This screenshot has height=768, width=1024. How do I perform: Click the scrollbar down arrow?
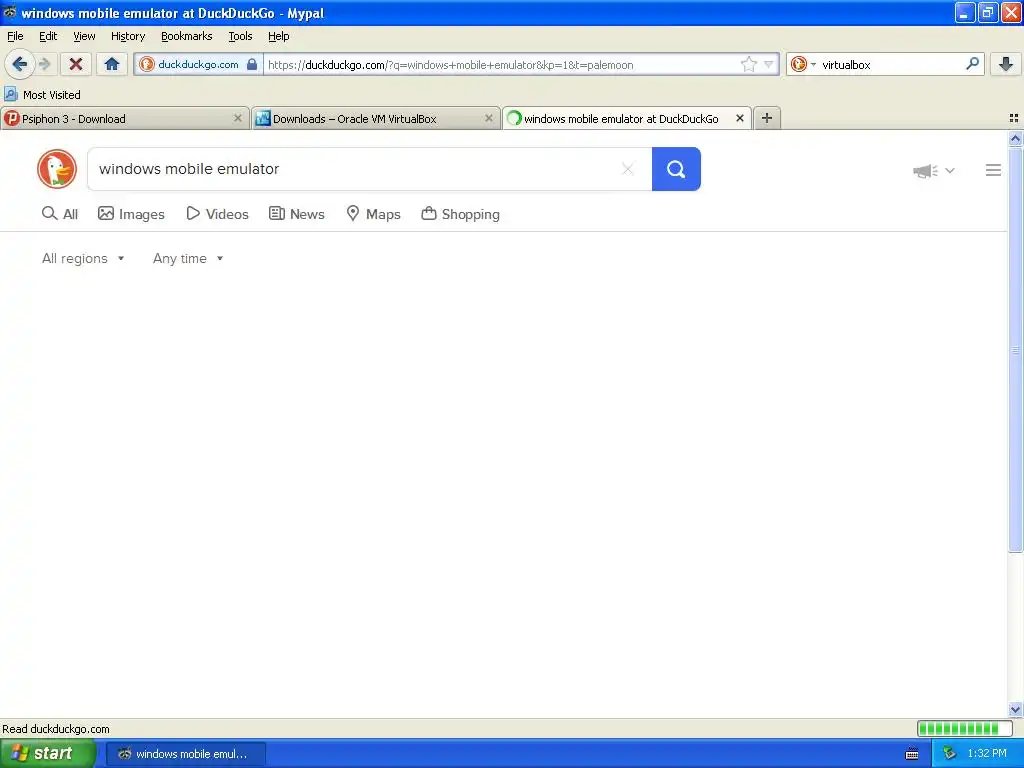(x=1015, y=709)
